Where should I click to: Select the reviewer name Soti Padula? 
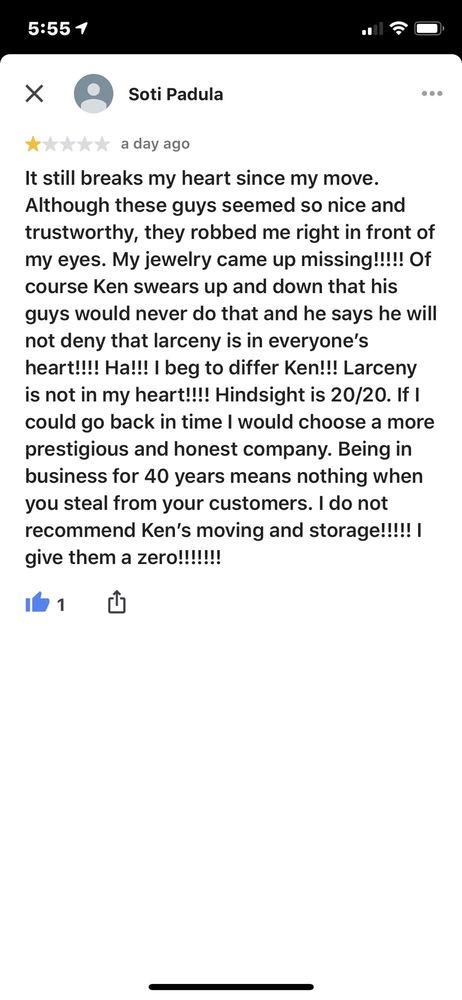pos(176,94)
